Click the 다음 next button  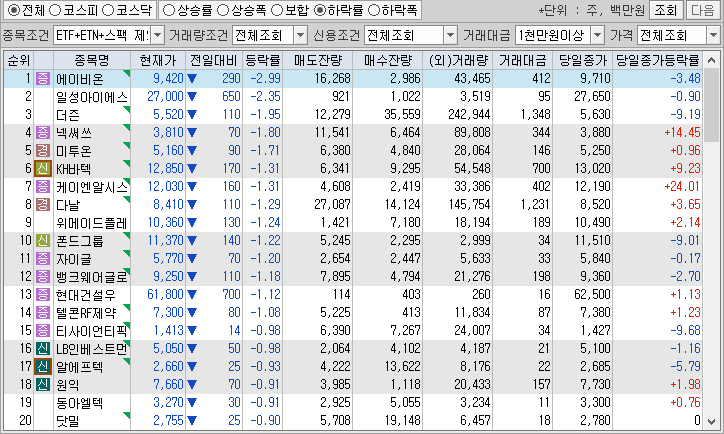click(x=703, y=10)
